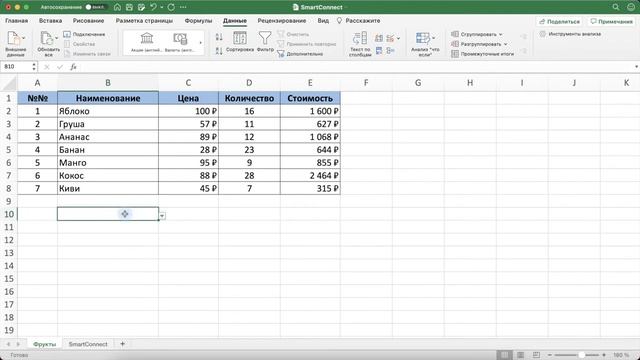
Task: Click Analysis Tools (Инструменты анализа)
Action: click(570, 34)
